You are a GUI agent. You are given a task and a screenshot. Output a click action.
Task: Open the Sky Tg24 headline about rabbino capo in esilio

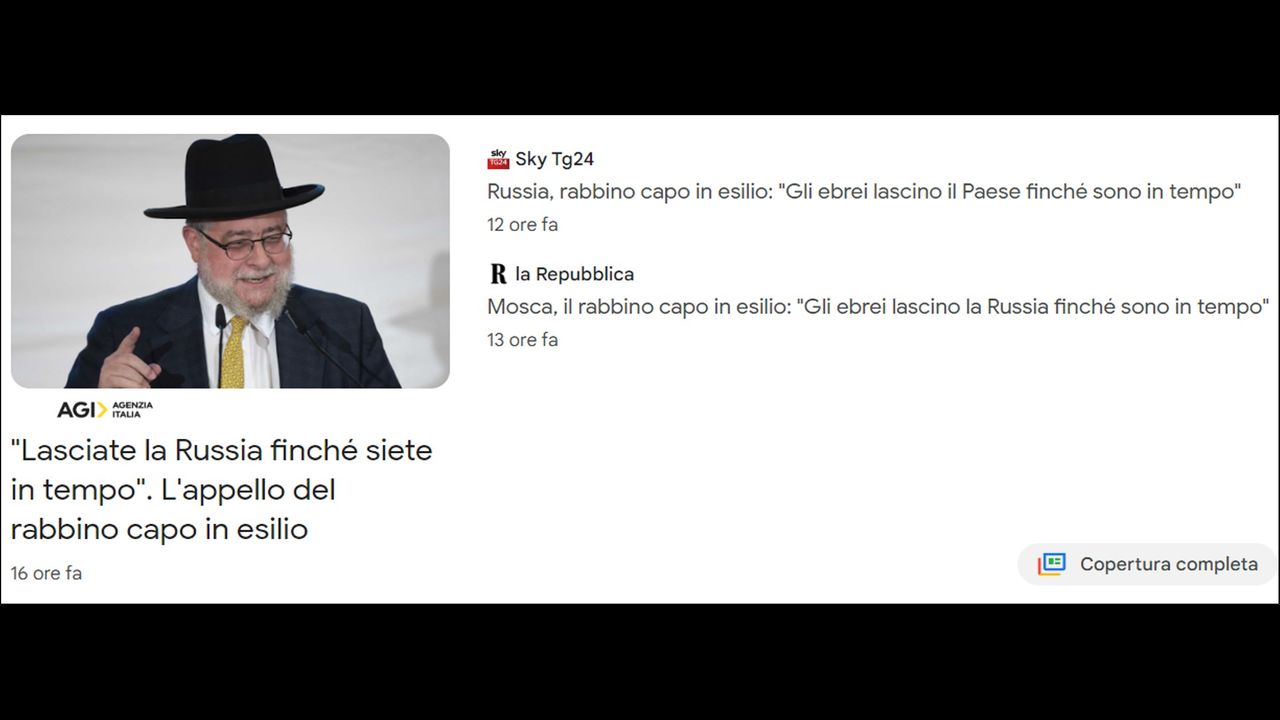[x=864, y=191]
